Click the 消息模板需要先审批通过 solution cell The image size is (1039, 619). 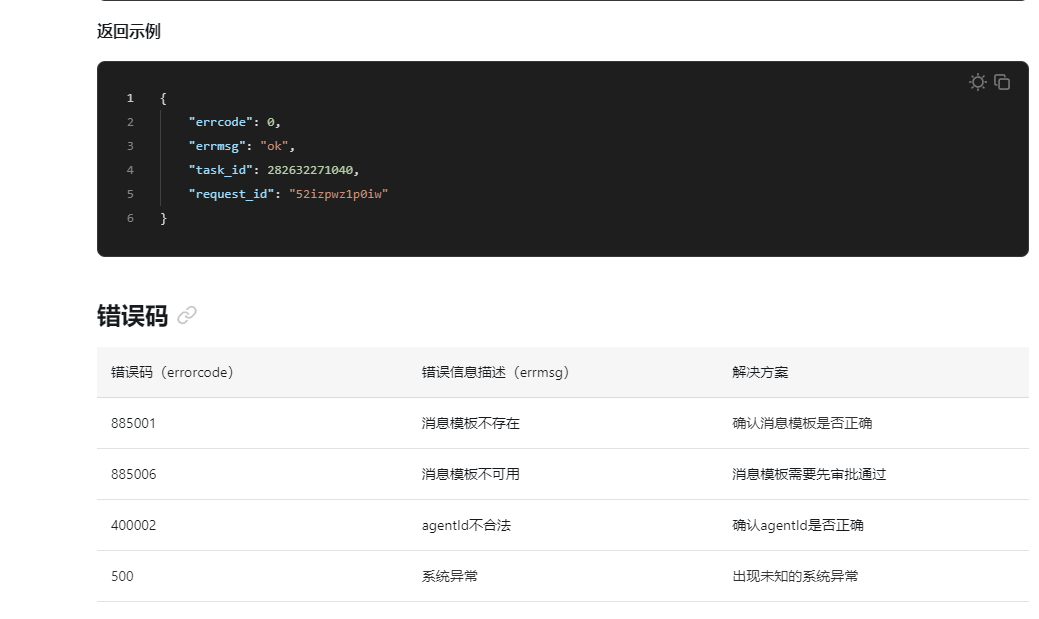pyautogui.click(x=809, y=474)
